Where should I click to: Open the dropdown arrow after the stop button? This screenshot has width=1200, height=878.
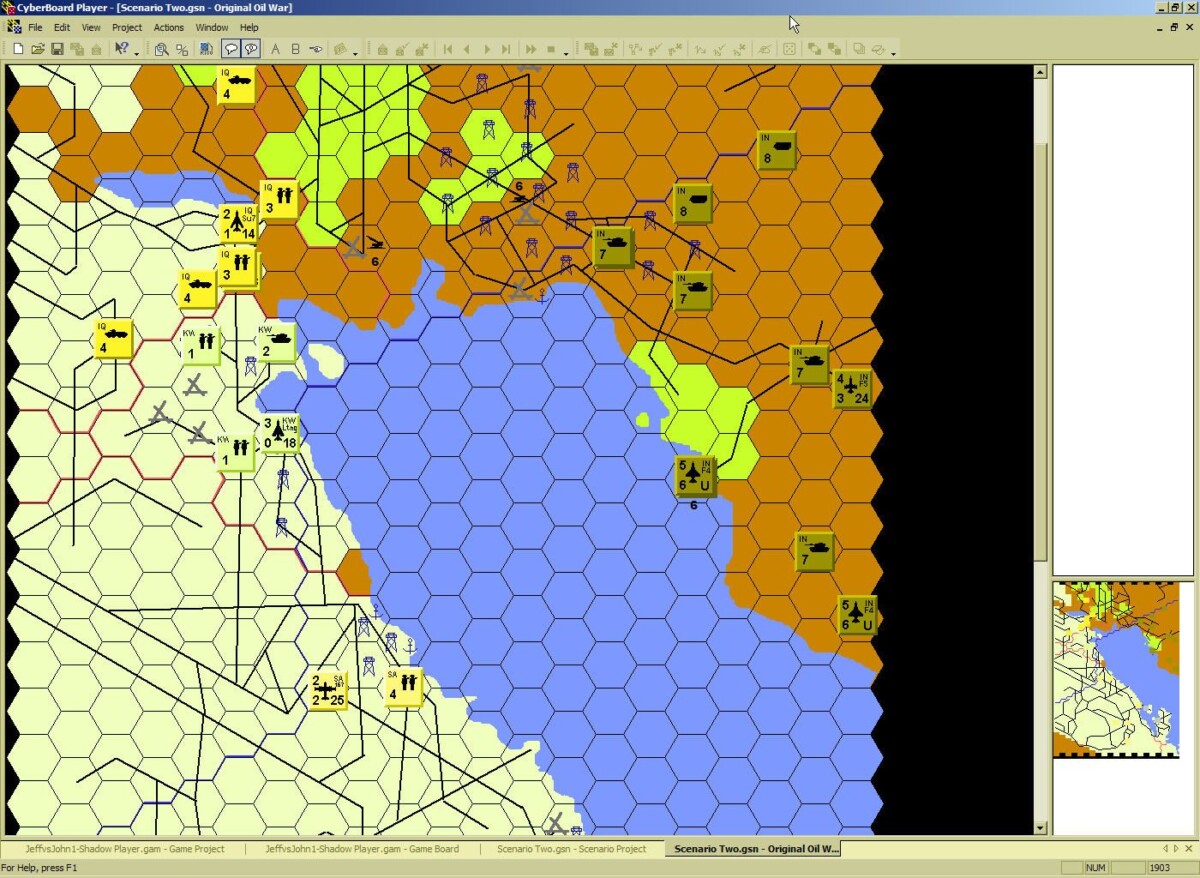(x=566, y=51)
